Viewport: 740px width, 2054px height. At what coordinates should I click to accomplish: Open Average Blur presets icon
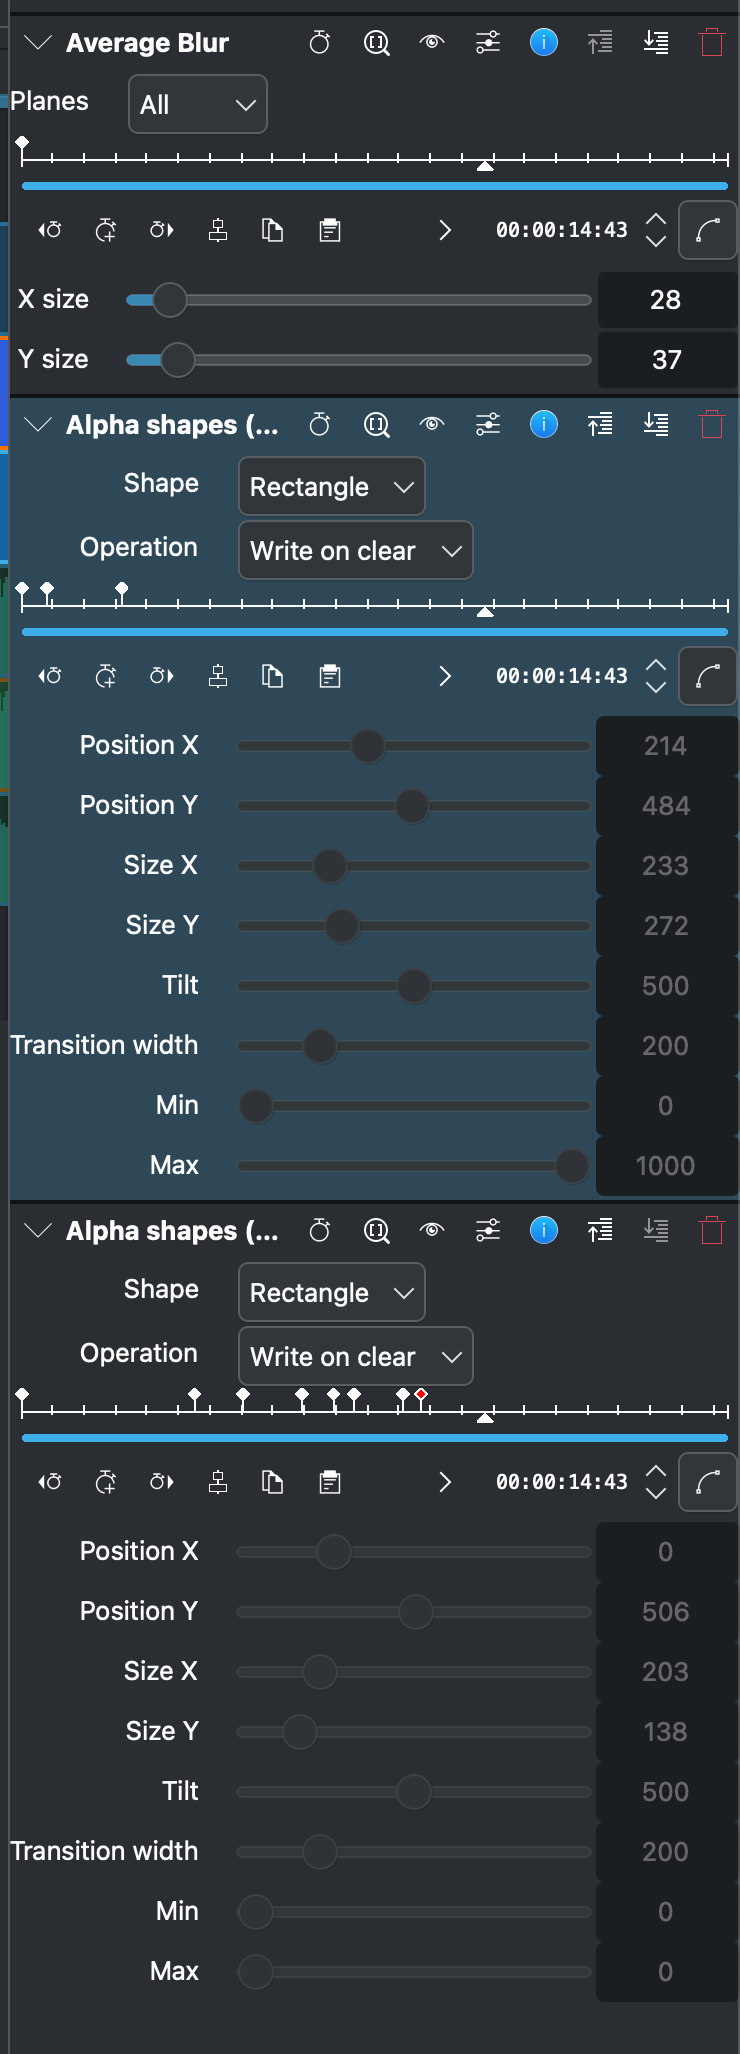[488, 42]
